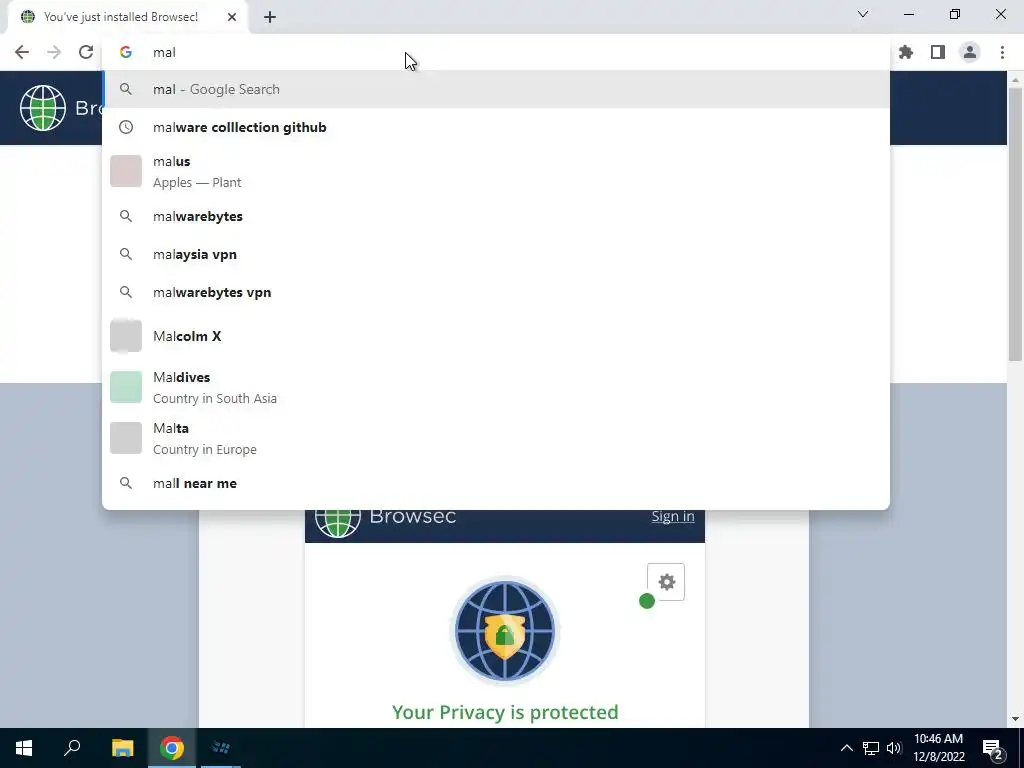Open the notification center icon
This screenshot has width=1024, height=768.
(x=993, y=748)
